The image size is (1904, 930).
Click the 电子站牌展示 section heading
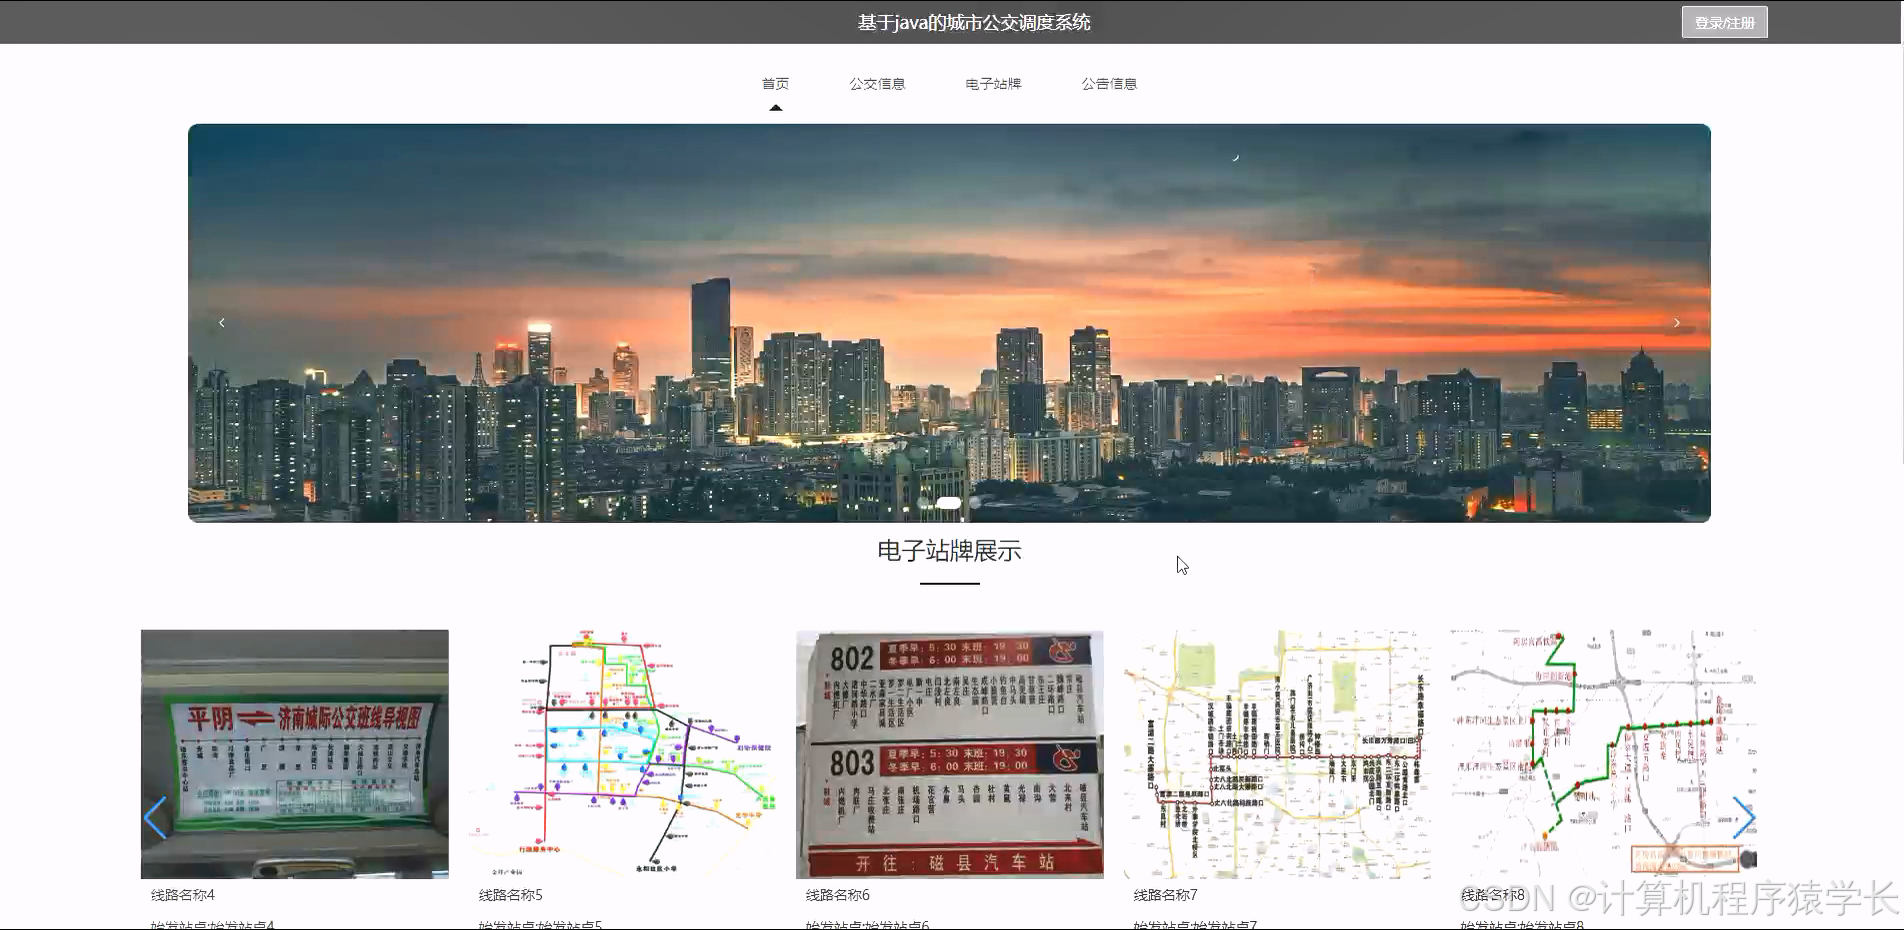point(949,551)
